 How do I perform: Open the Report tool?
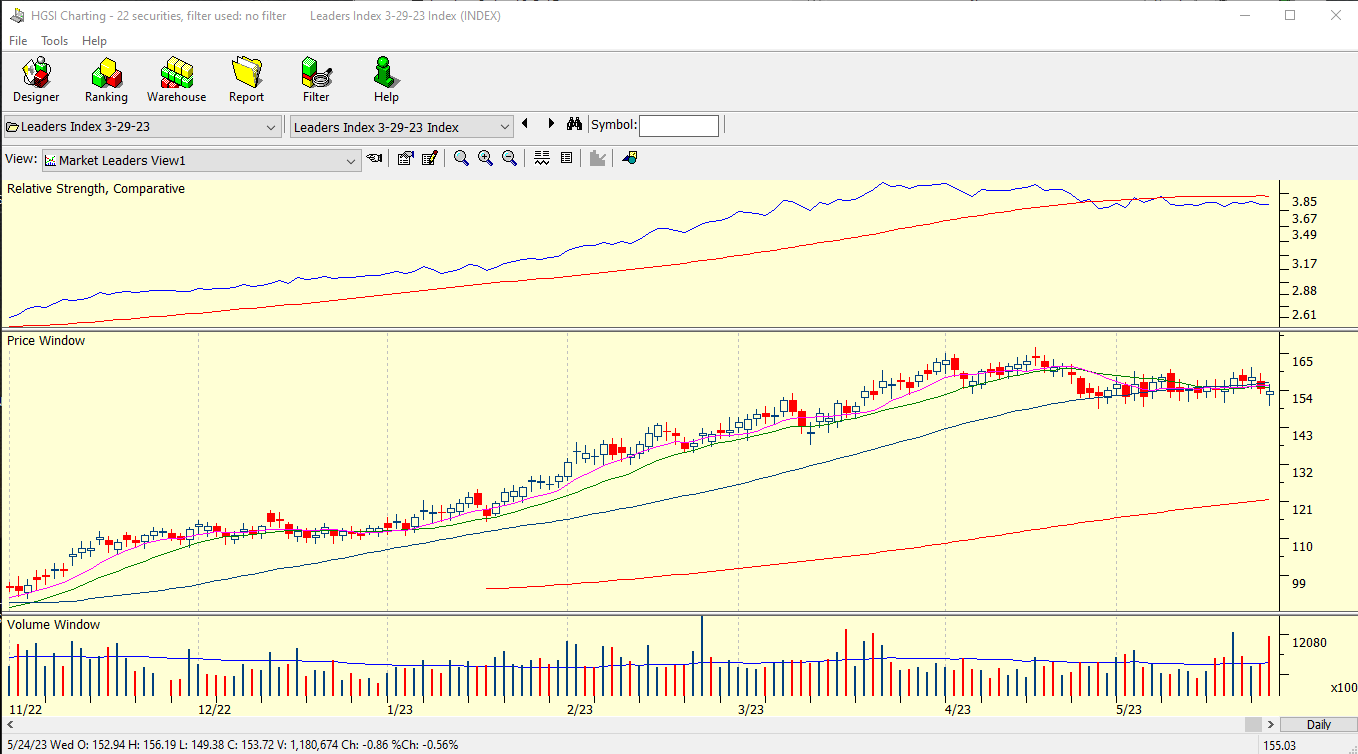click(x=246, y=80)
